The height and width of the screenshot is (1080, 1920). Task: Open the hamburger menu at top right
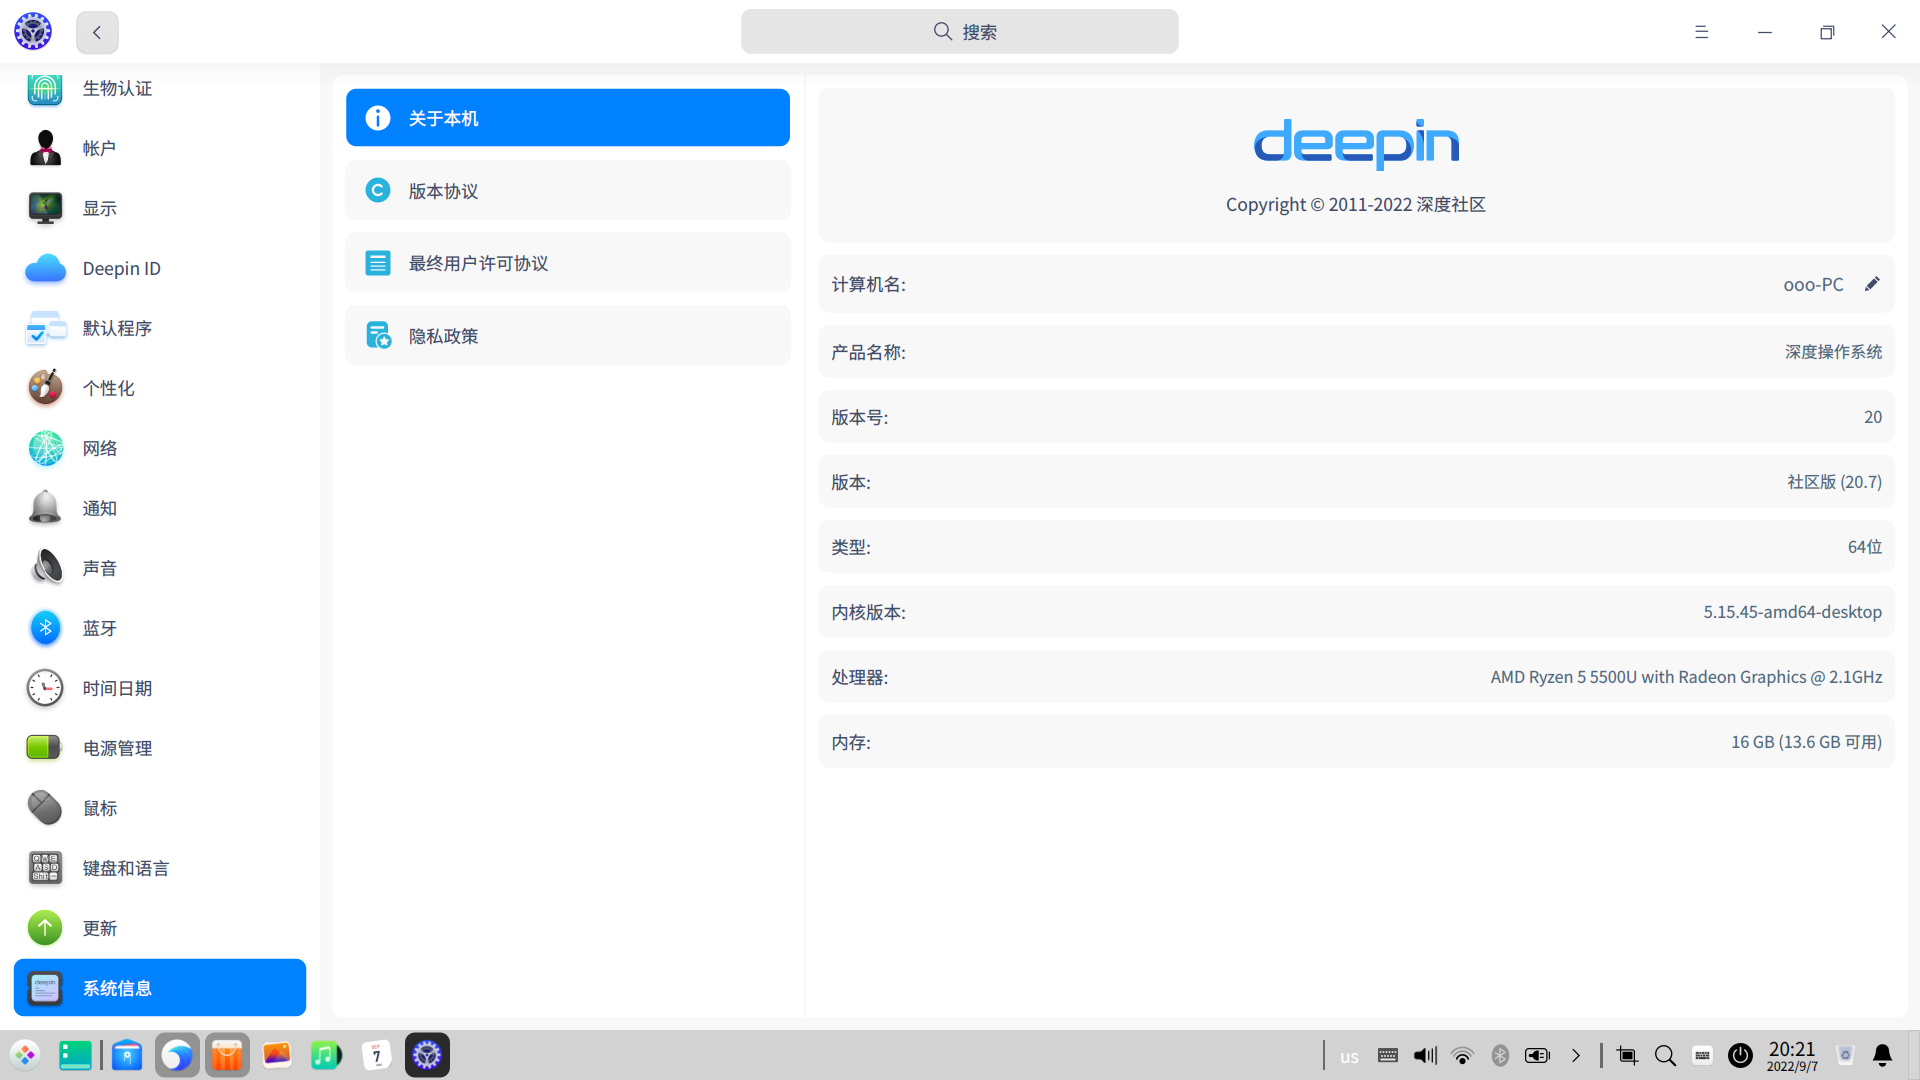[x=1702, y=32]
